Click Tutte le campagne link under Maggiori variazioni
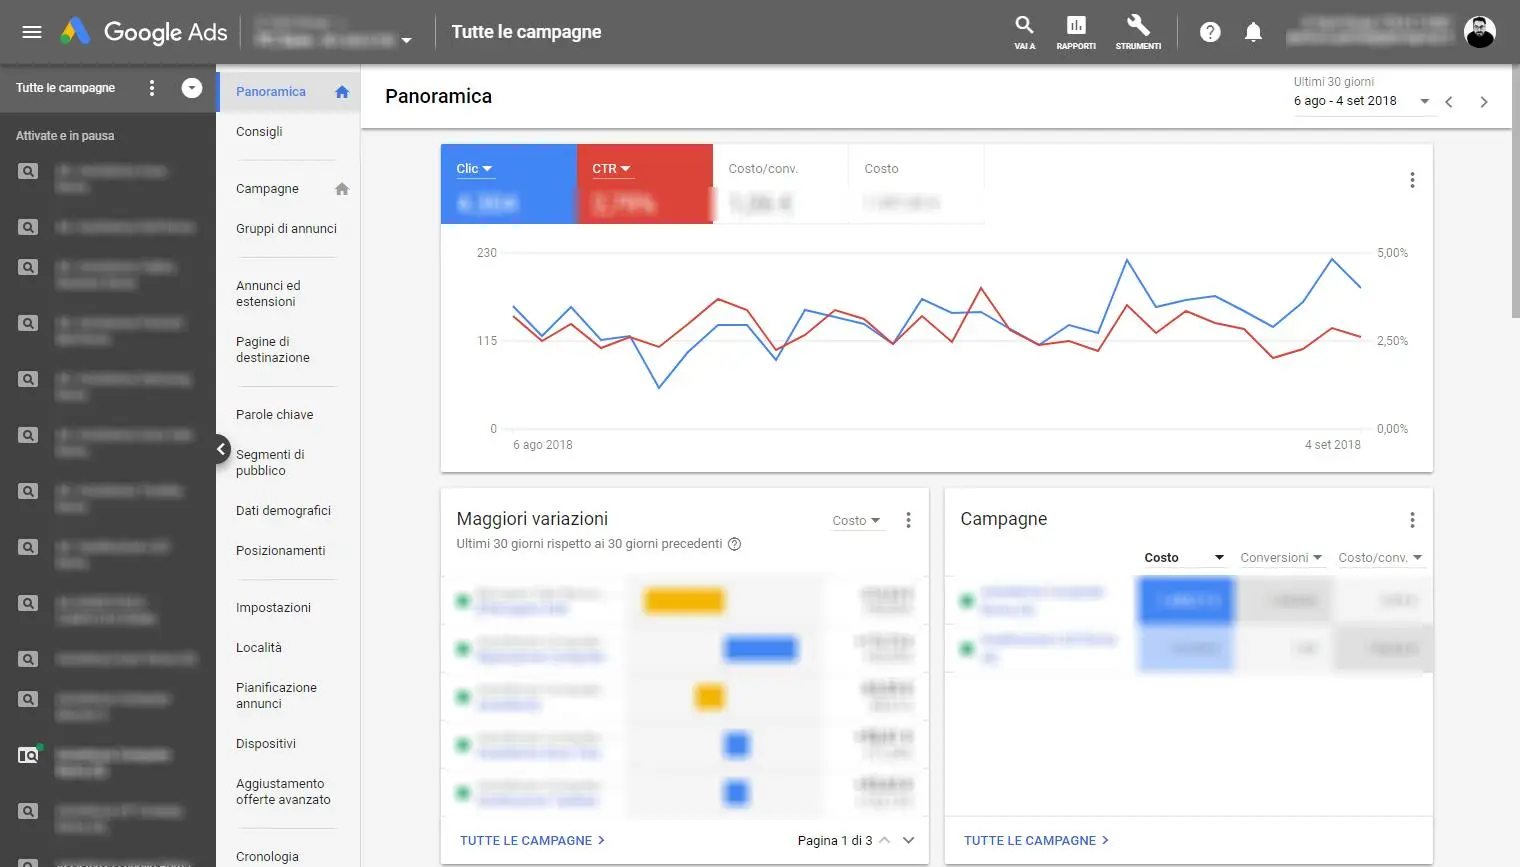1520x867 pixels. coord(532,841)
